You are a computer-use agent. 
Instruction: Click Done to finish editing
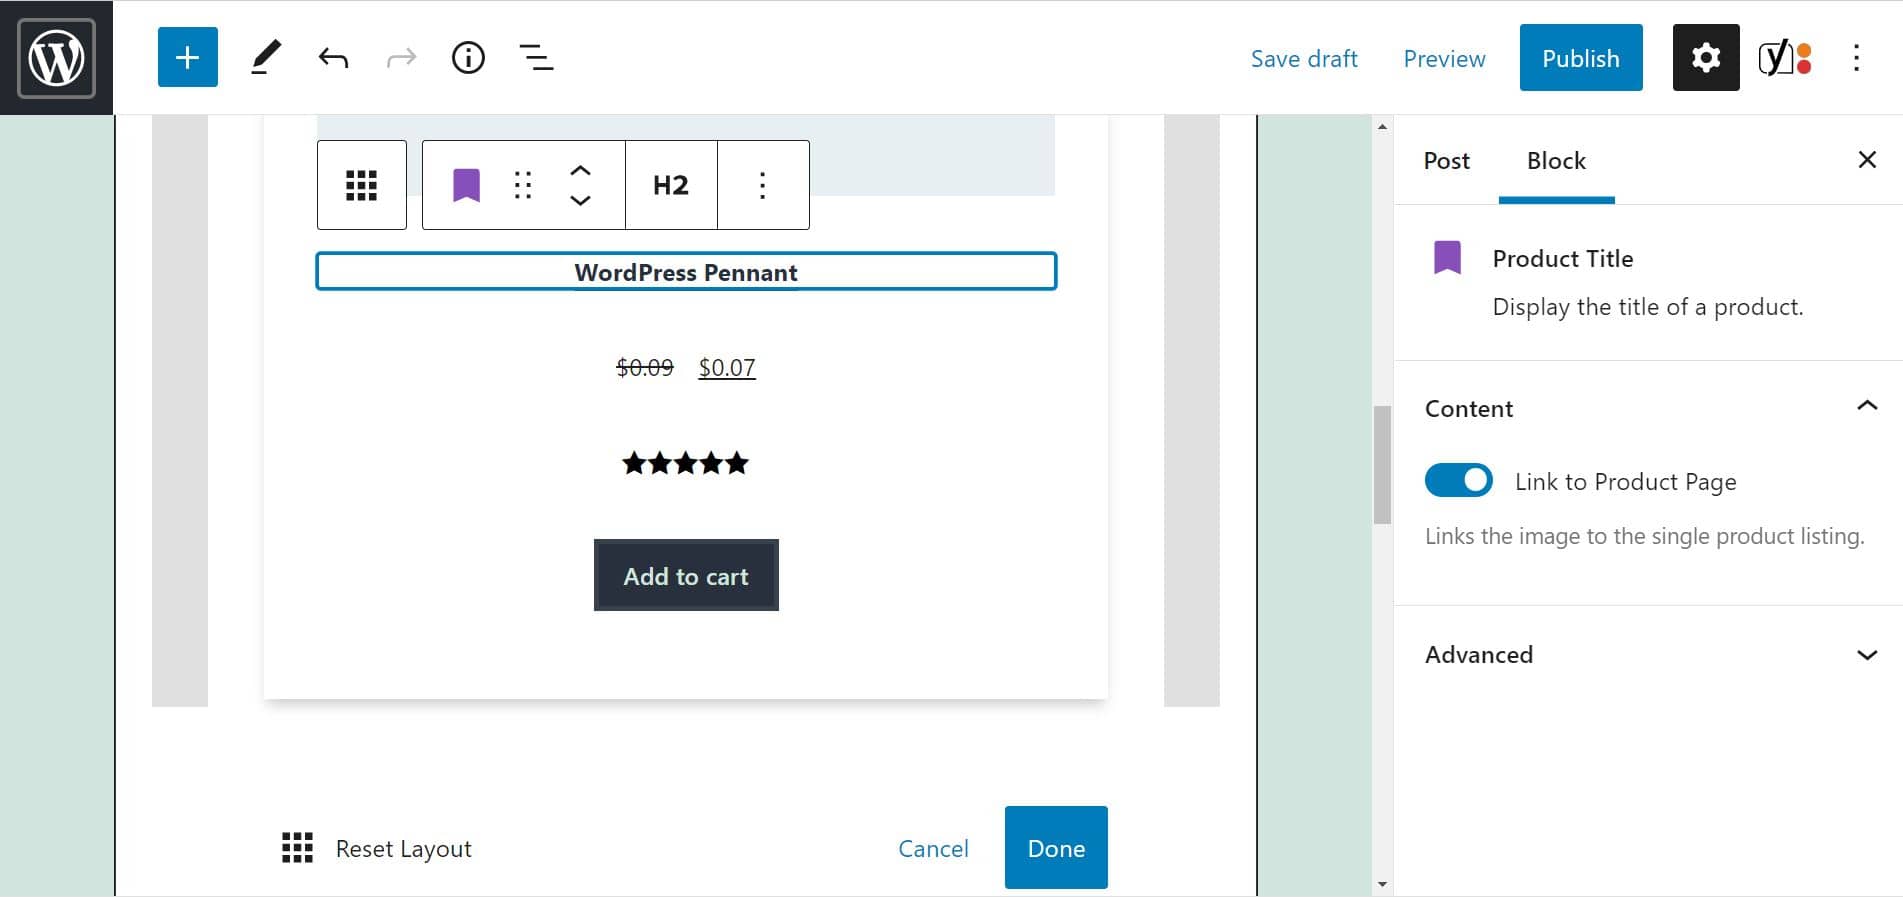click(1056, 847)
